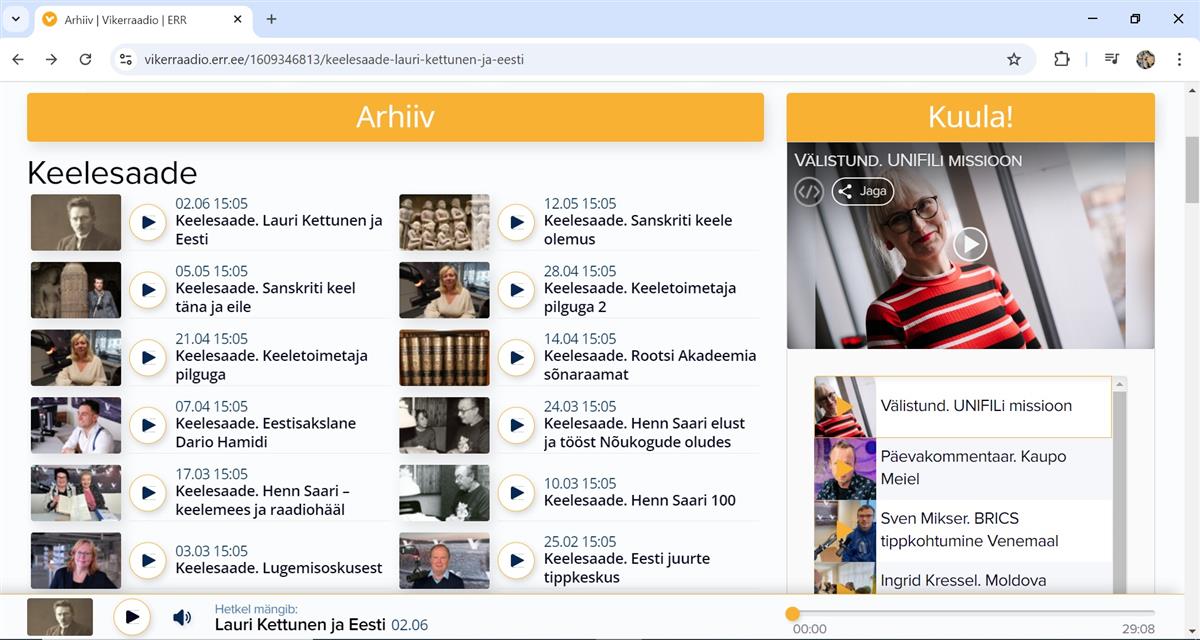Play Sanskriti keele olemus episode
Screen dimensions: 1200x640
(516, 222)
